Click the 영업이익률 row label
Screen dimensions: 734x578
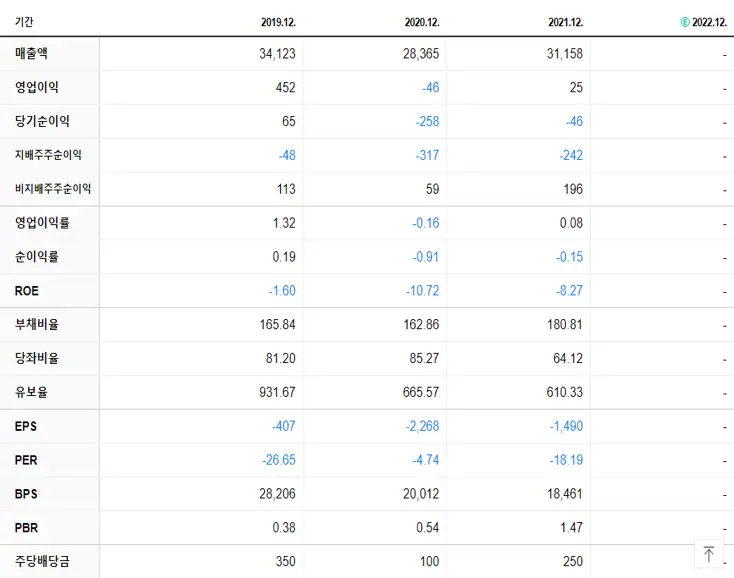click(42, 223)
